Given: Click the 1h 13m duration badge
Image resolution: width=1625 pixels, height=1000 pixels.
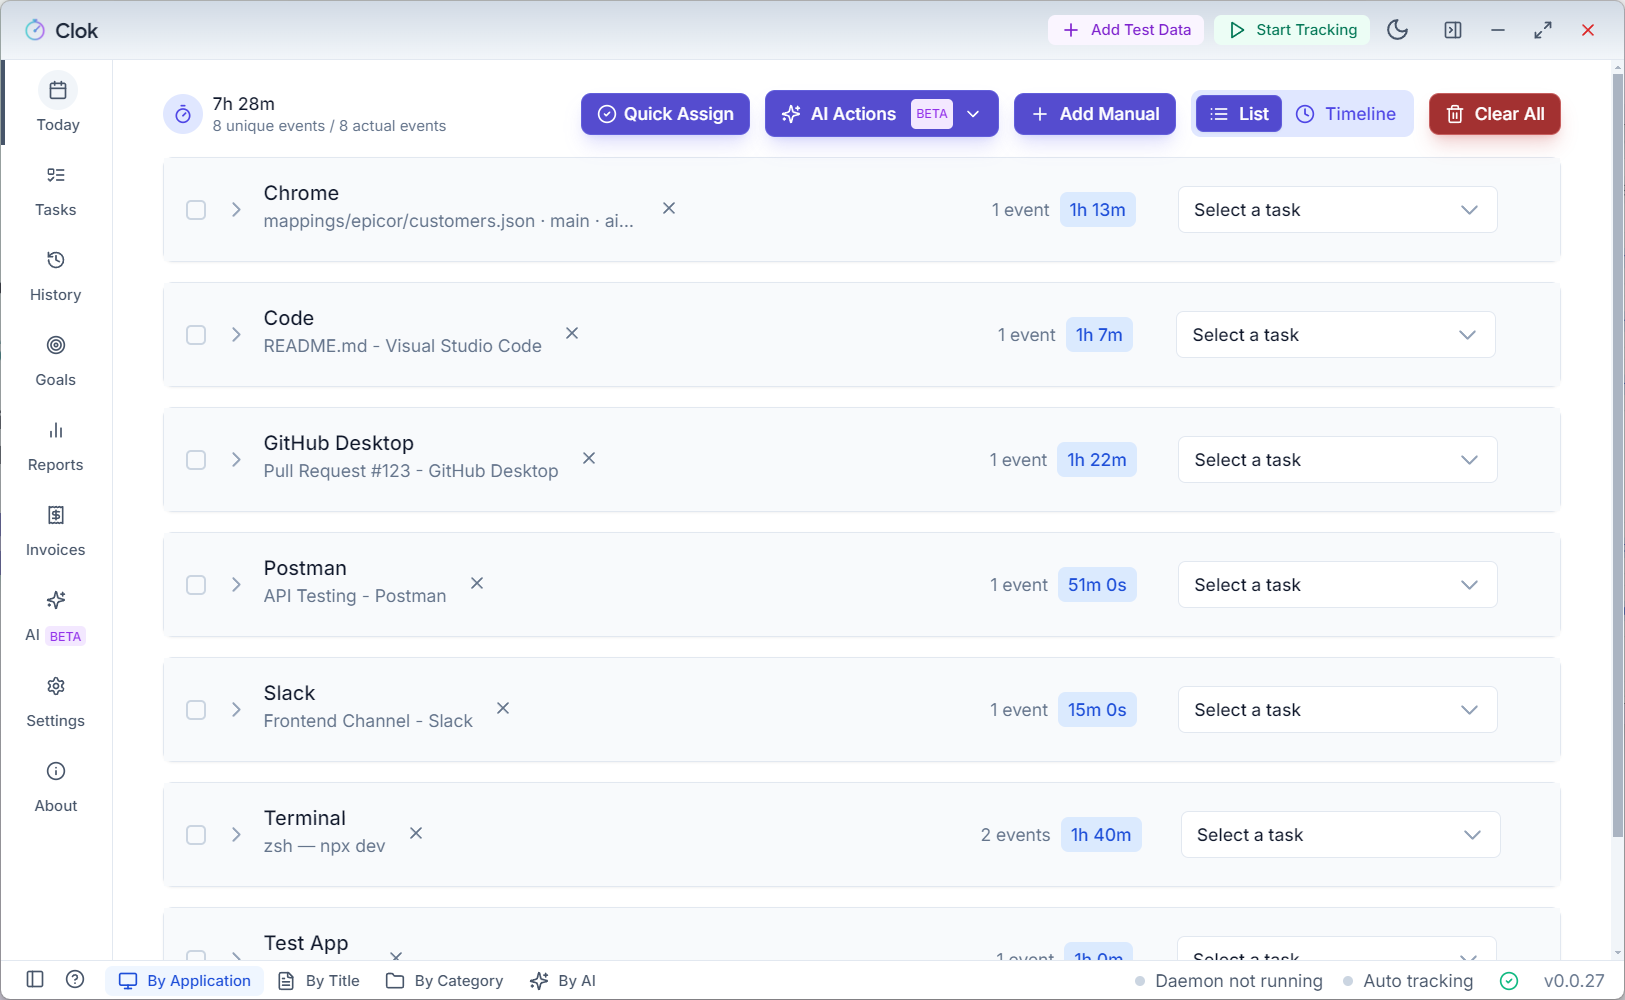Looking at the screenshot, I should click(x=1098, y=210).
